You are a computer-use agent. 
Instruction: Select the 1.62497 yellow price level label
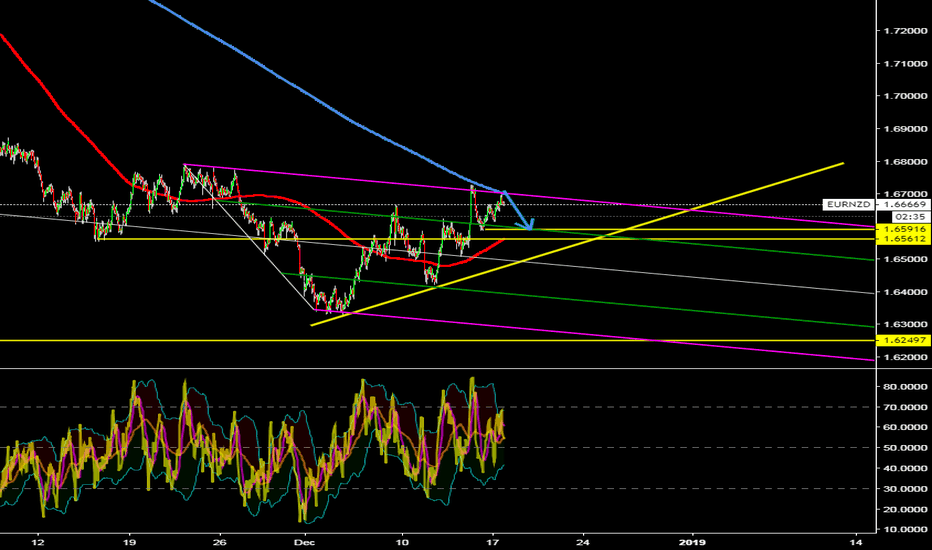[905, 340]
